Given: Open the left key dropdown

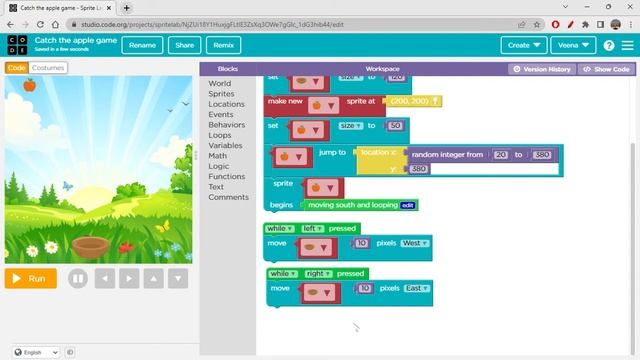Looking at the screenshot, I should (312, 229).
